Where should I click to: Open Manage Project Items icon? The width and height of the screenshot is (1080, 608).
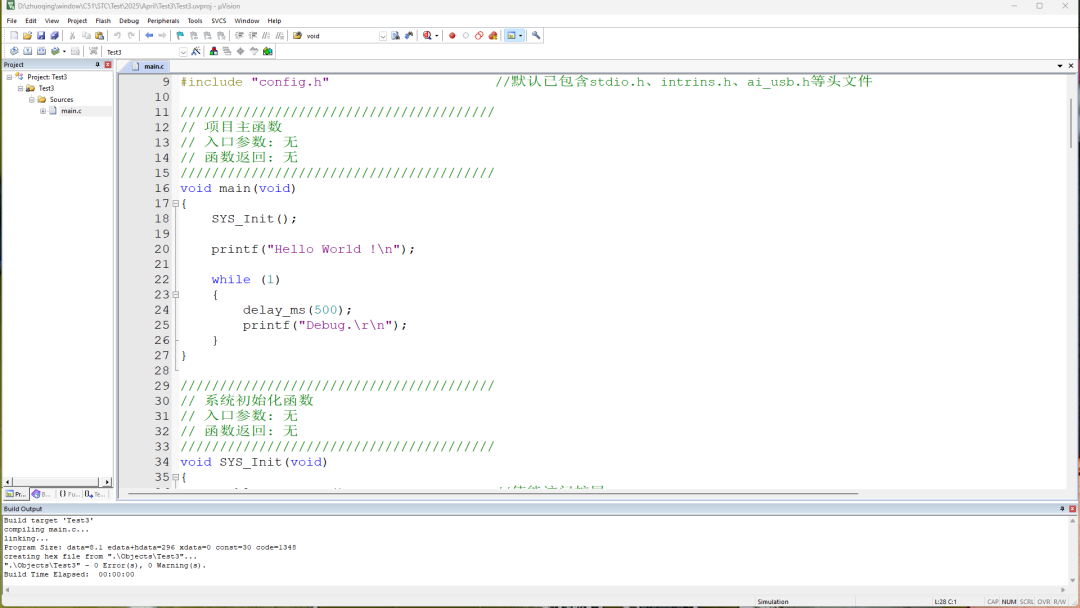click(x=214, y=52)
